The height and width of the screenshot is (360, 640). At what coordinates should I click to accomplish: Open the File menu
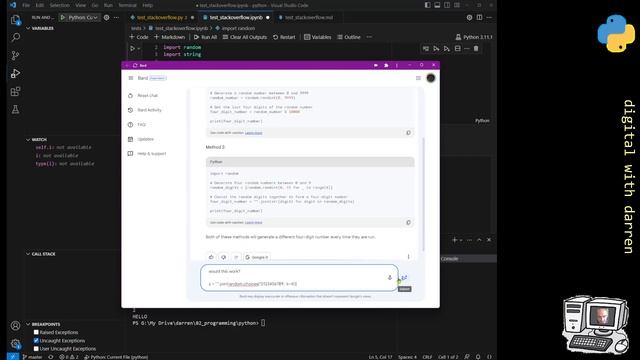pos(26,5)
